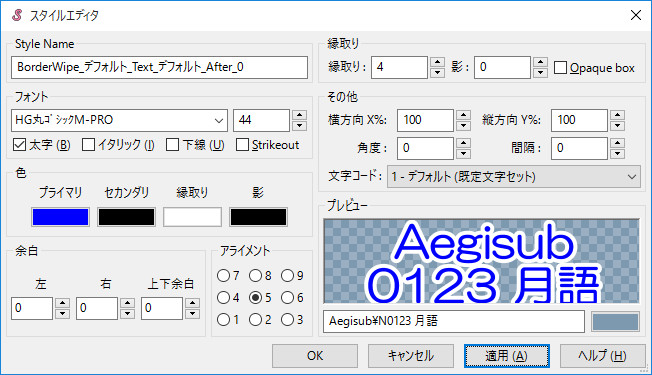Decrease 横方向 X% scale spinner down
This screenshot has height=375, width=652.
pos(463,126)
